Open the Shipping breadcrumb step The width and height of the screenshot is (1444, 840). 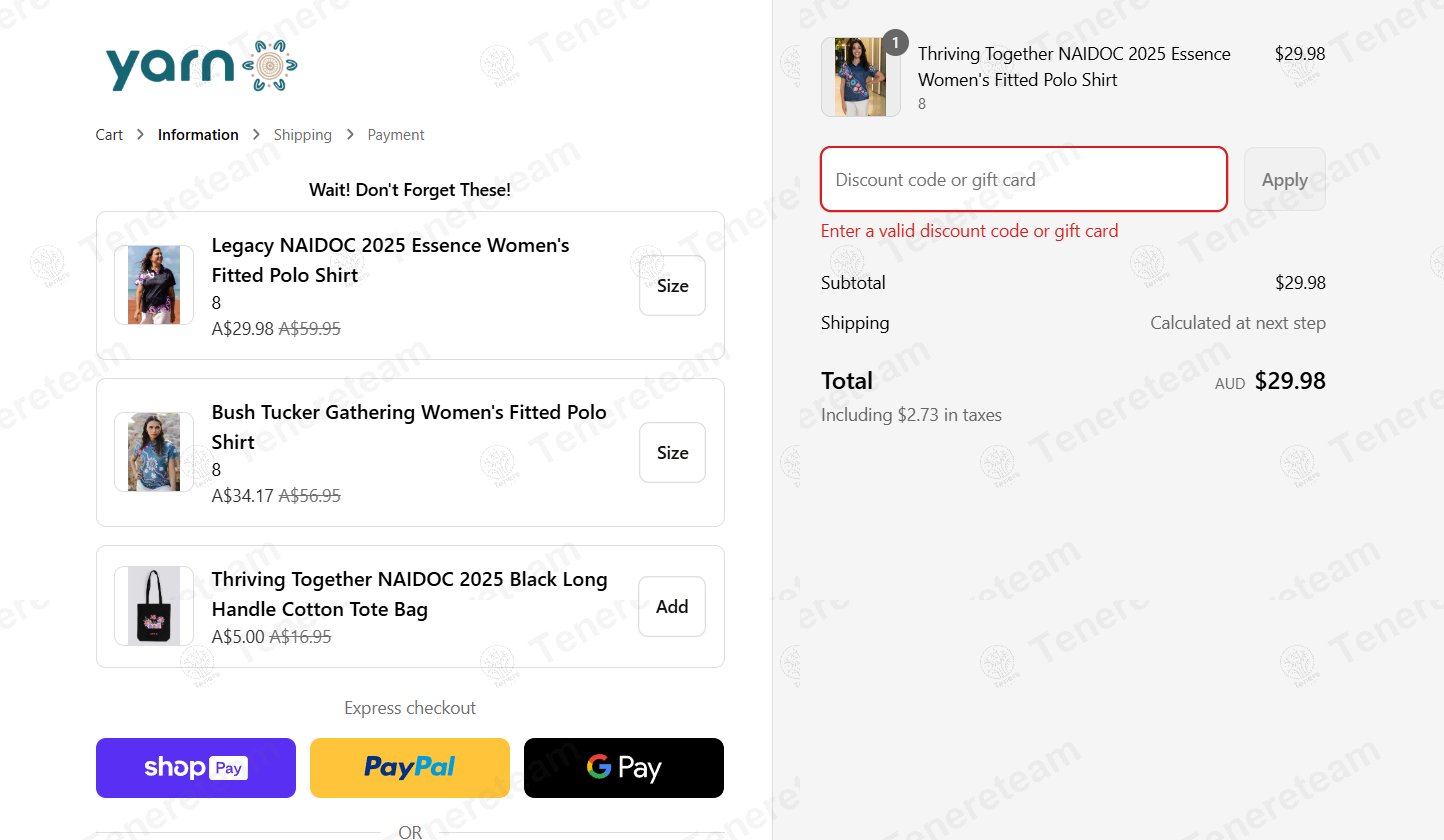tap(302, 135)
